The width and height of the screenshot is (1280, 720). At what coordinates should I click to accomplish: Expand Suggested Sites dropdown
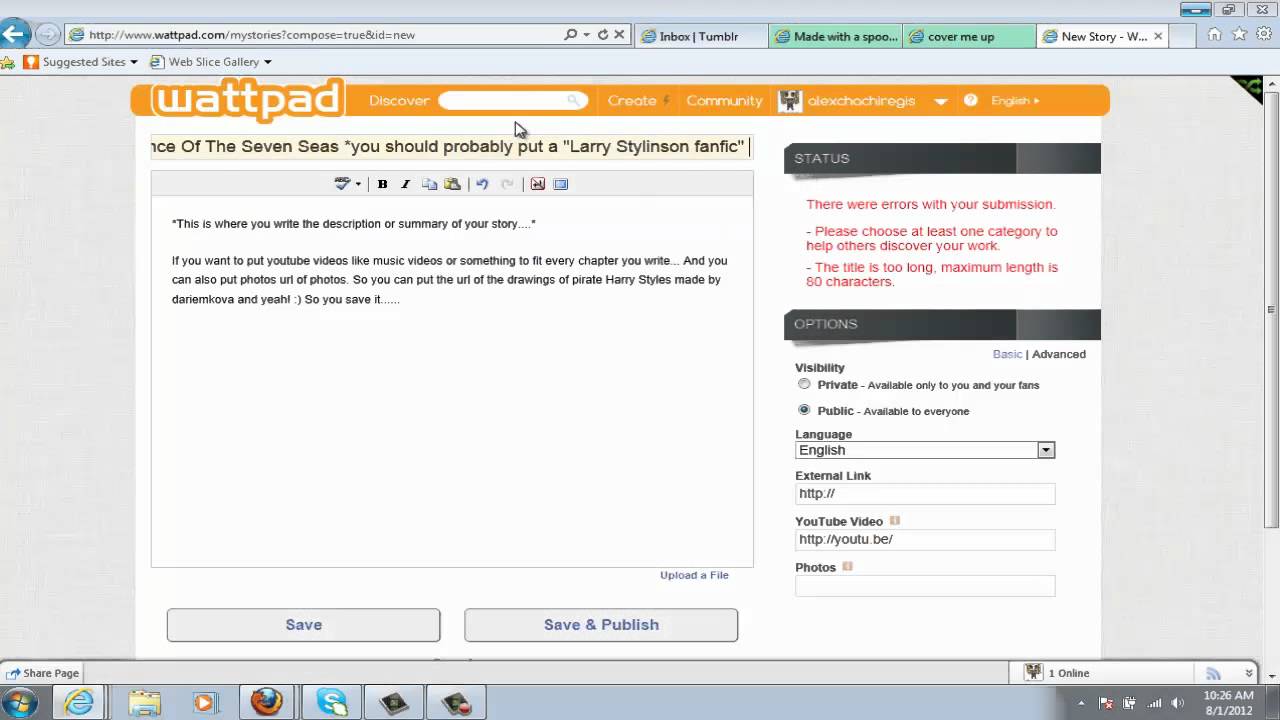click(134, 62)
